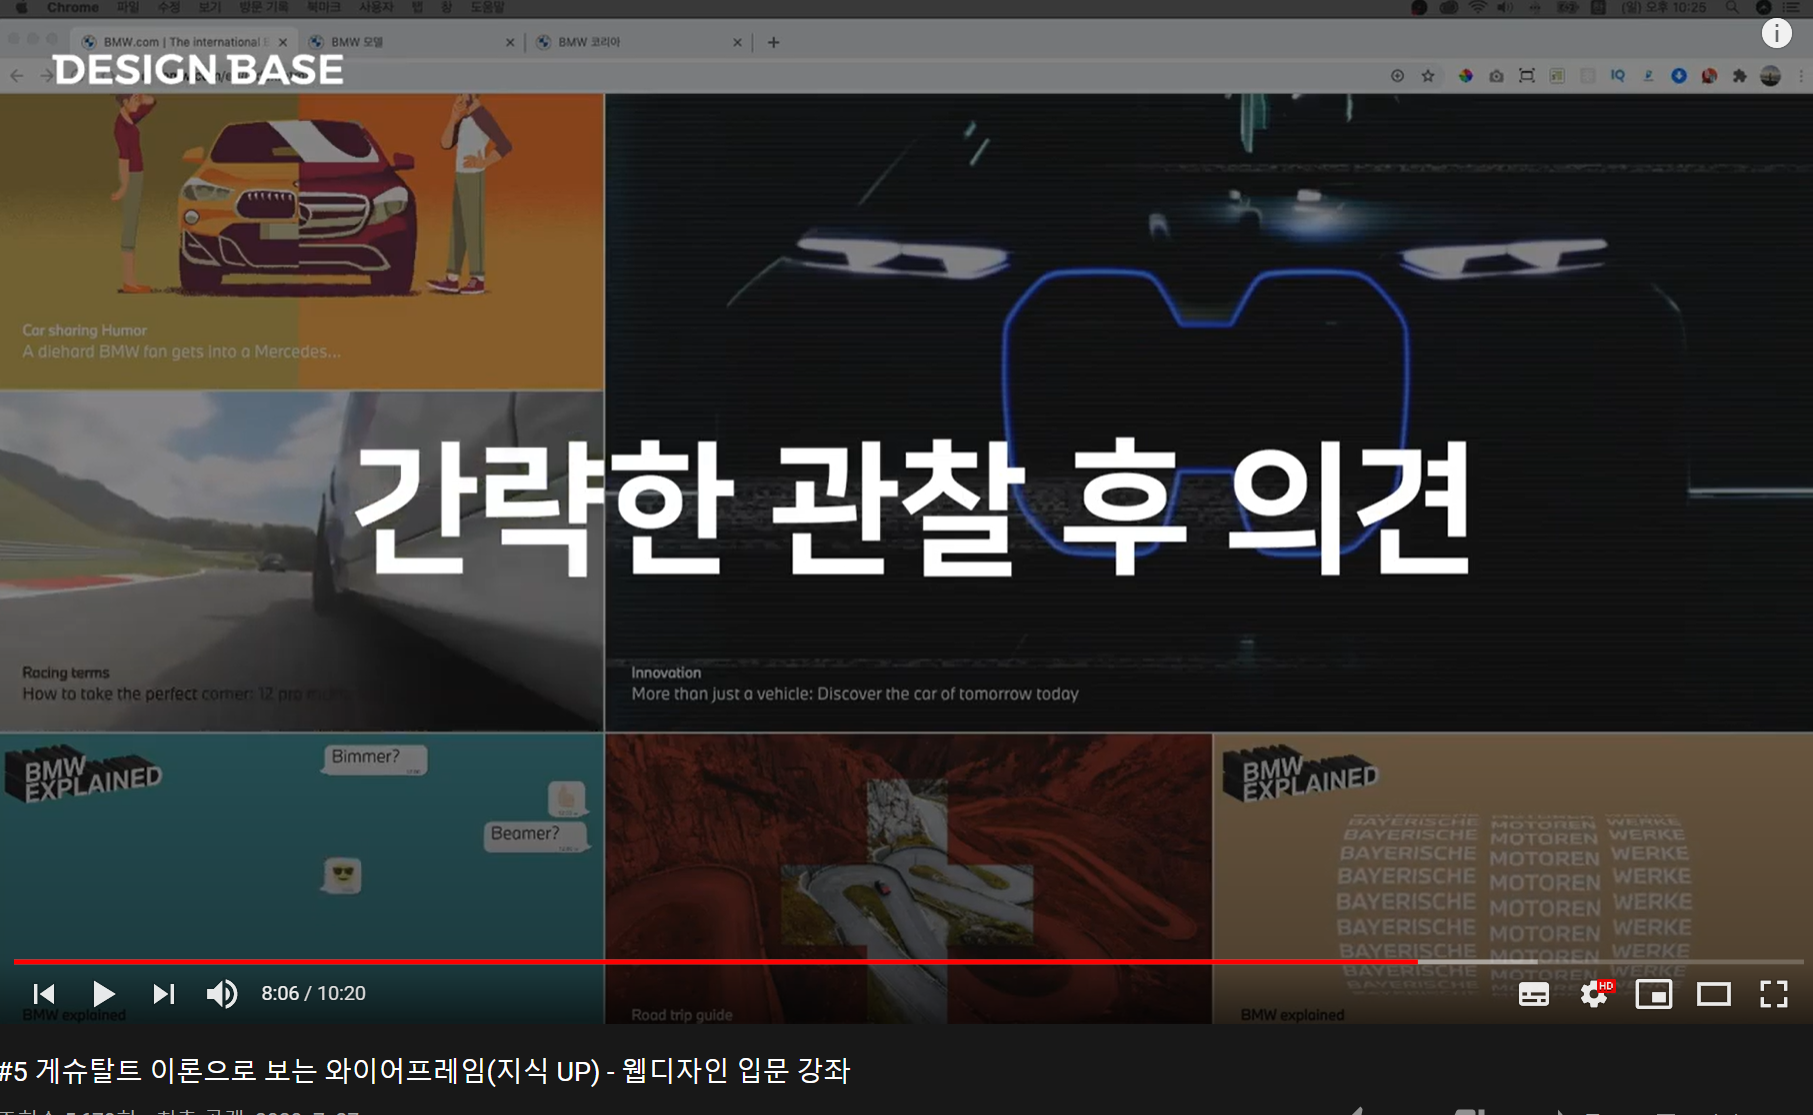
Task: Enter fullscreen mode
Action: pos(1774,994)
